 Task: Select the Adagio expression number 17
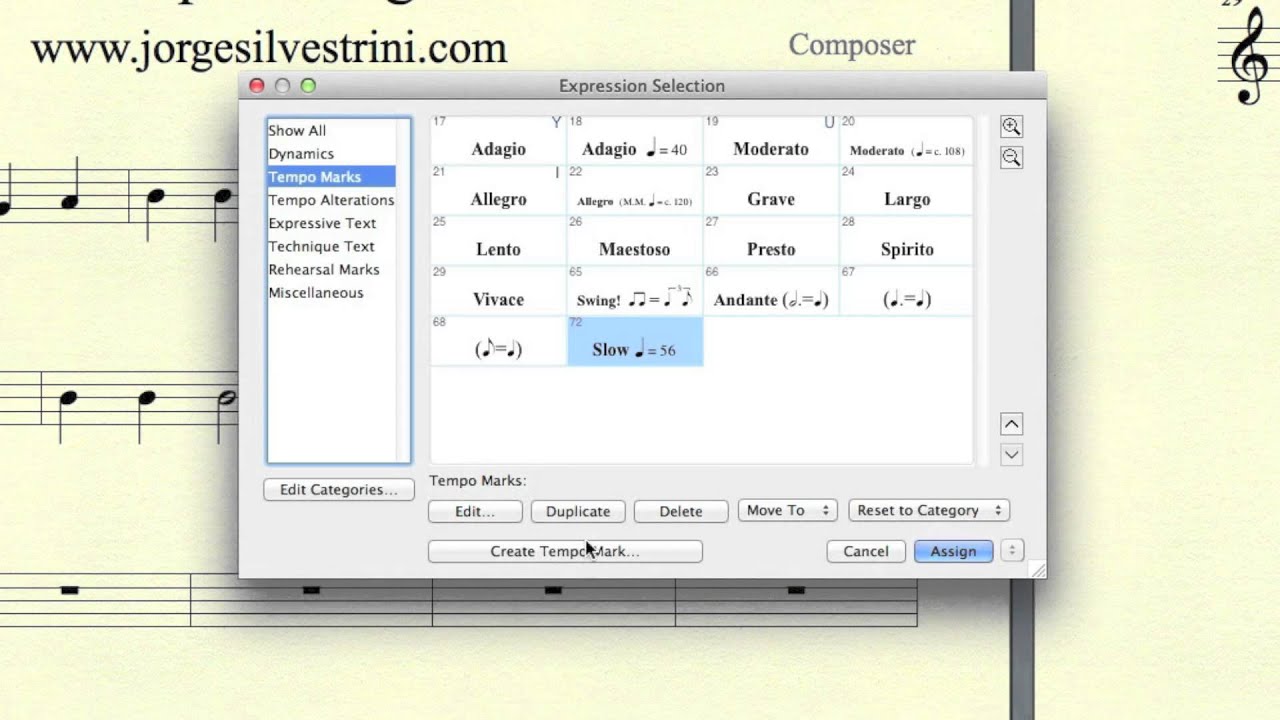(498, 140)
